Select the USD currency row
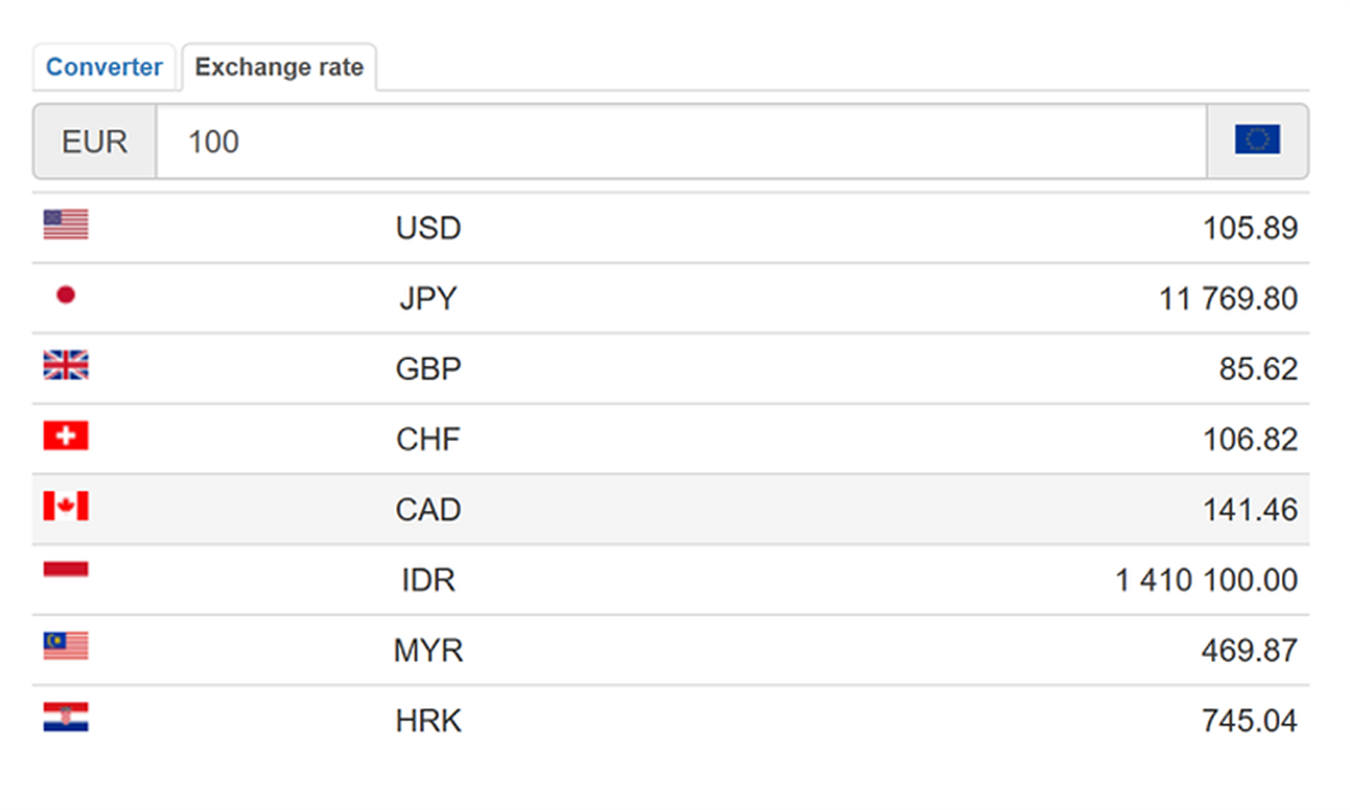The image size is (1350, 810). click(x=670, y=228)
